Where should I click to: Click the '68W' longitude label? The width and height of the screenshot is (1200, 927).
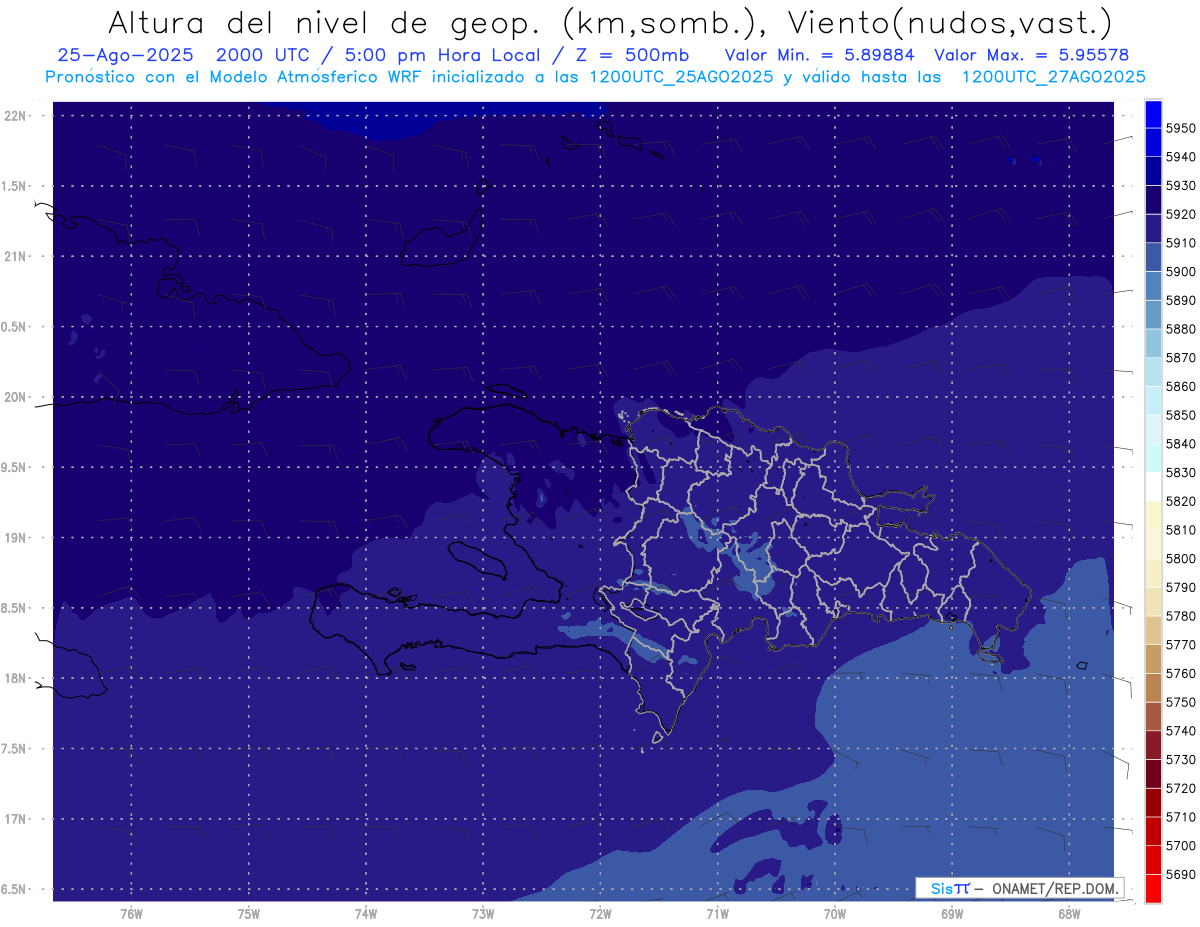coord(1069,914)
